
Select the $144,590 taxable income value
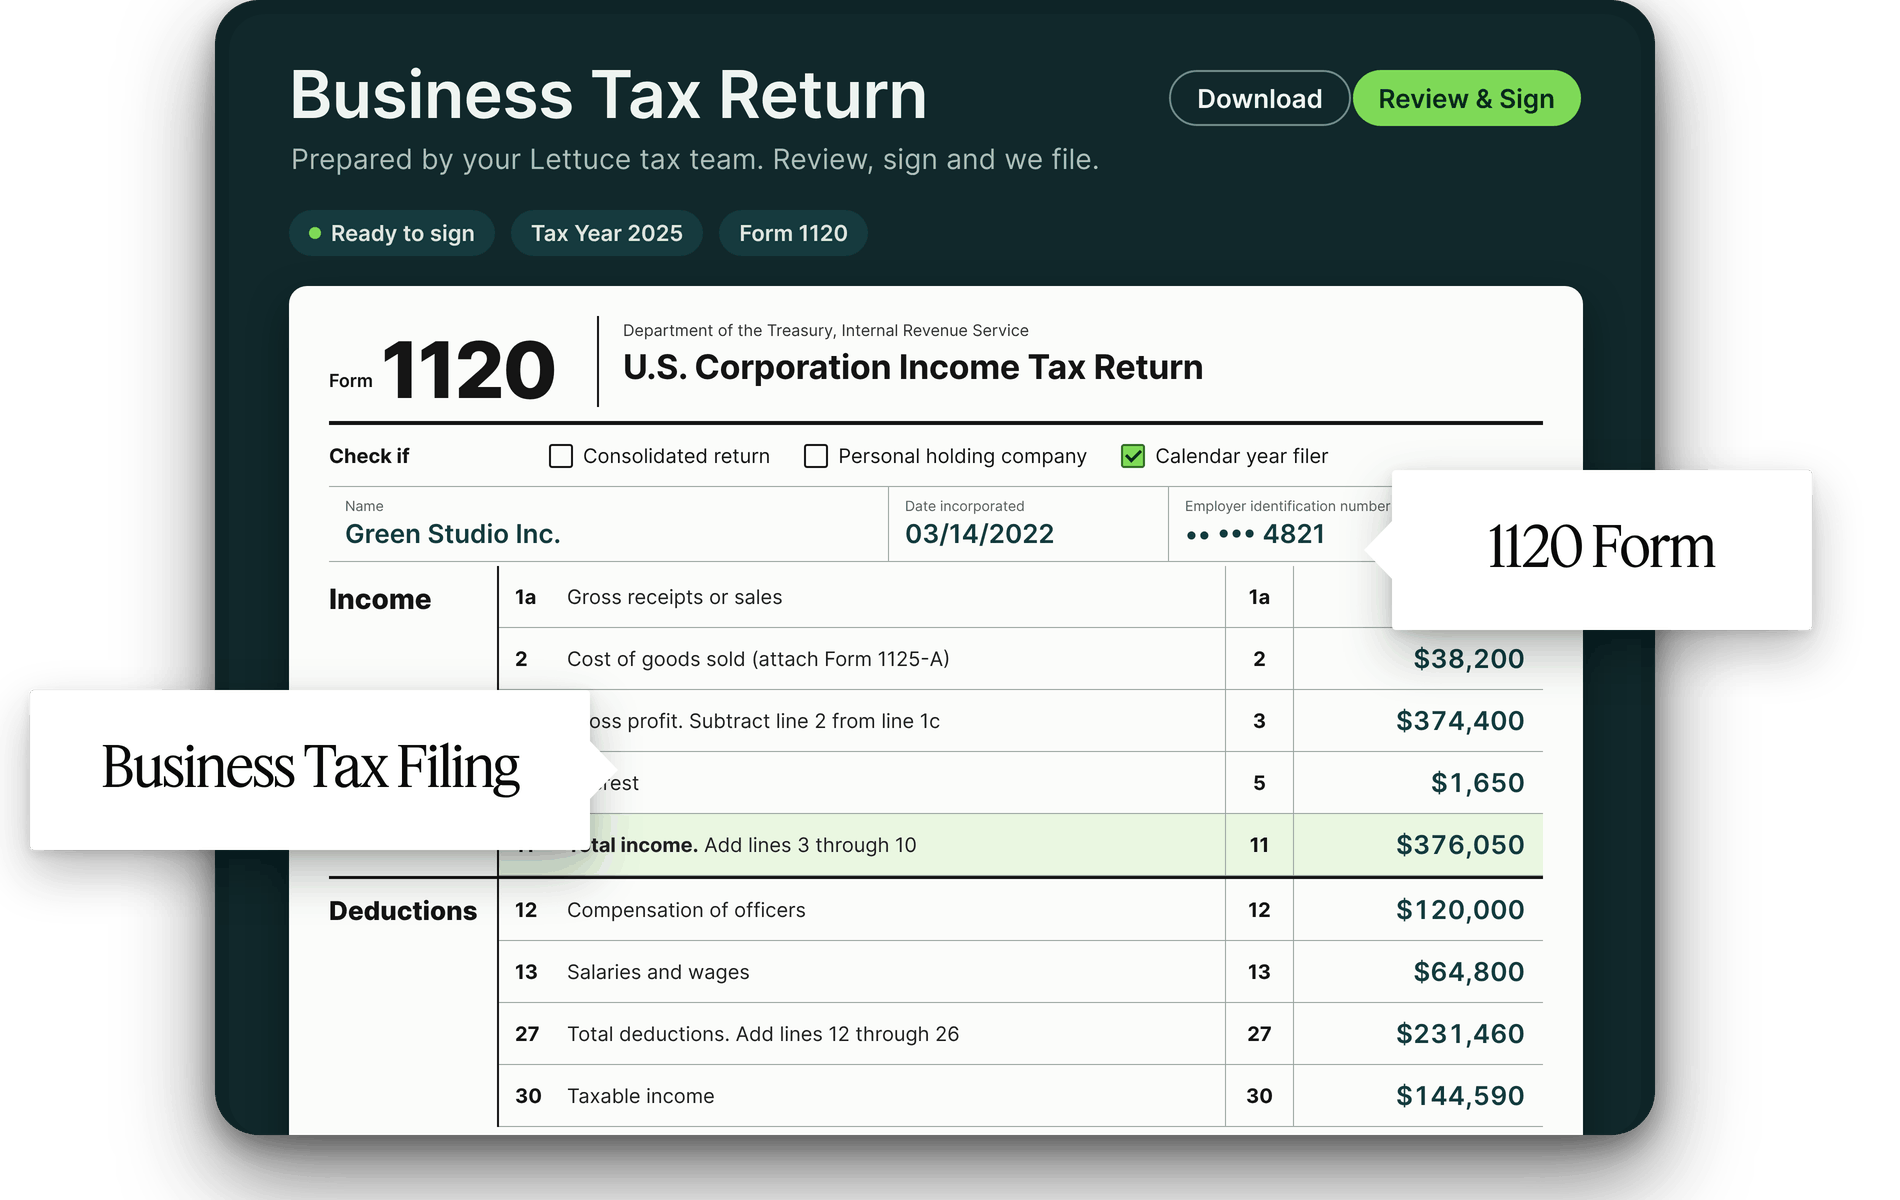1460,1096
